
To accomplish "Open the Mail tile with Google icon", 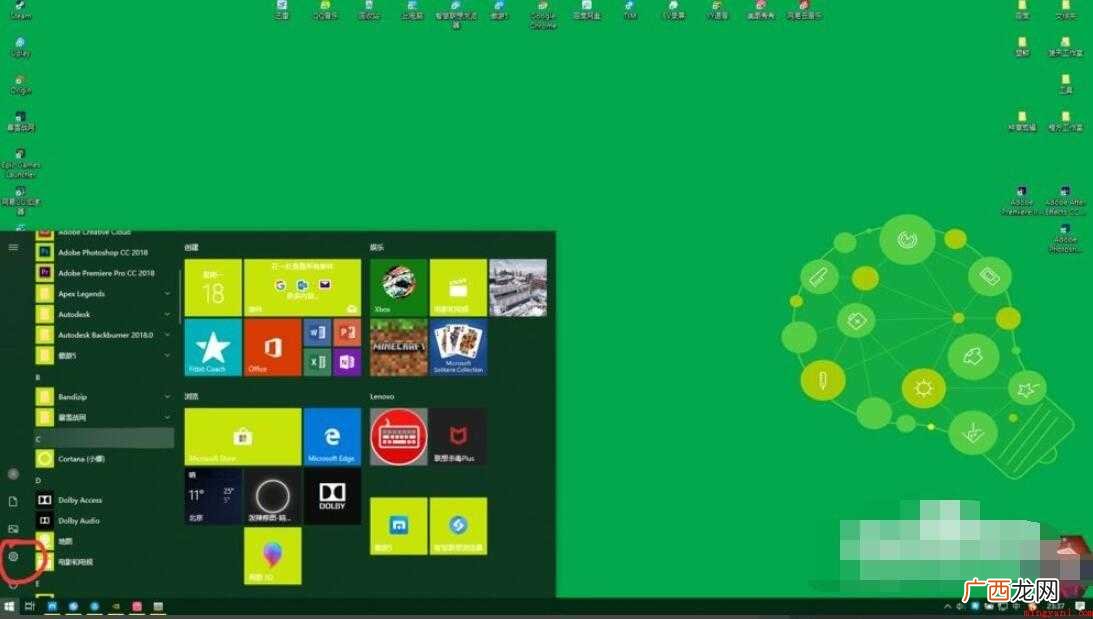I will 303,287.
